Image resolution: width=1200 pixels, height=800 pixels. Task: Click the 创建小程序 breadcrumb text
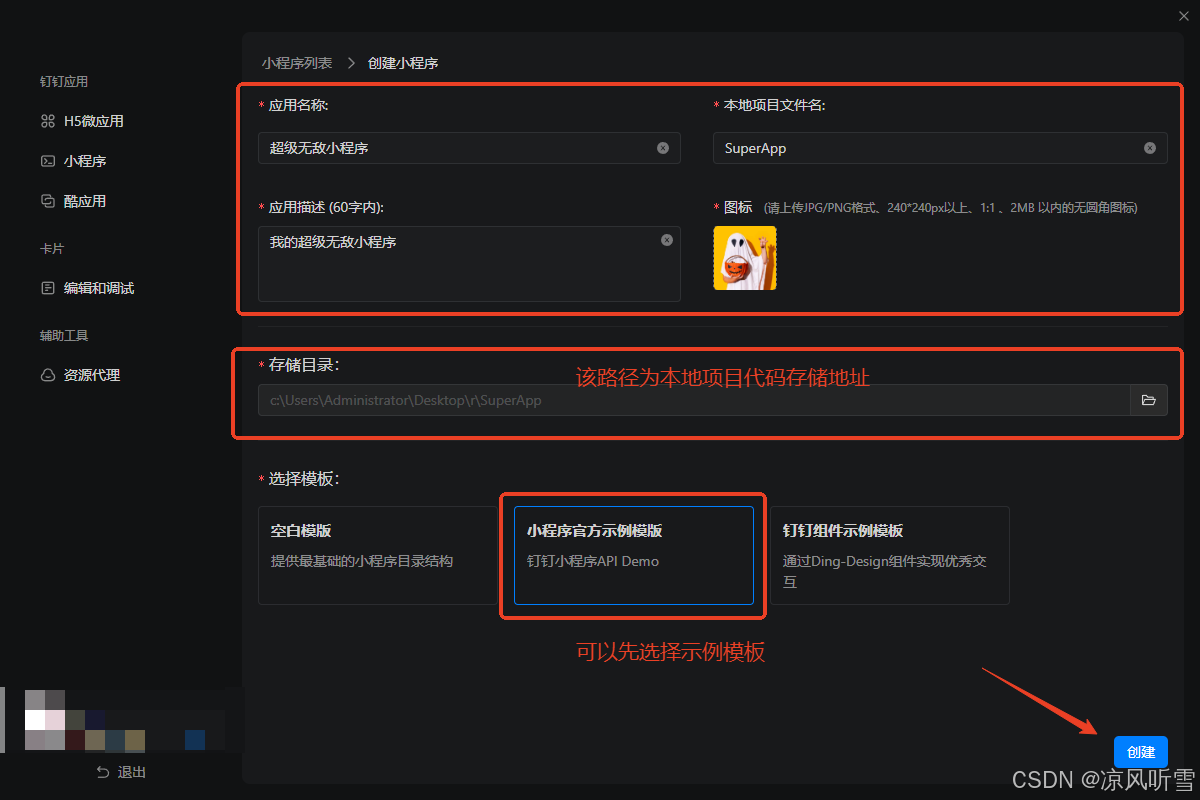pyautogui.click(x=403, y=63)
